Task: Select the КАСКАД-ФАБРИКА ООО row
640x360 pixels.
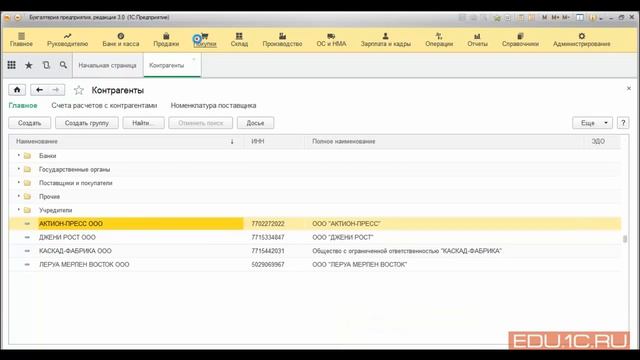Action: (315, 251)
